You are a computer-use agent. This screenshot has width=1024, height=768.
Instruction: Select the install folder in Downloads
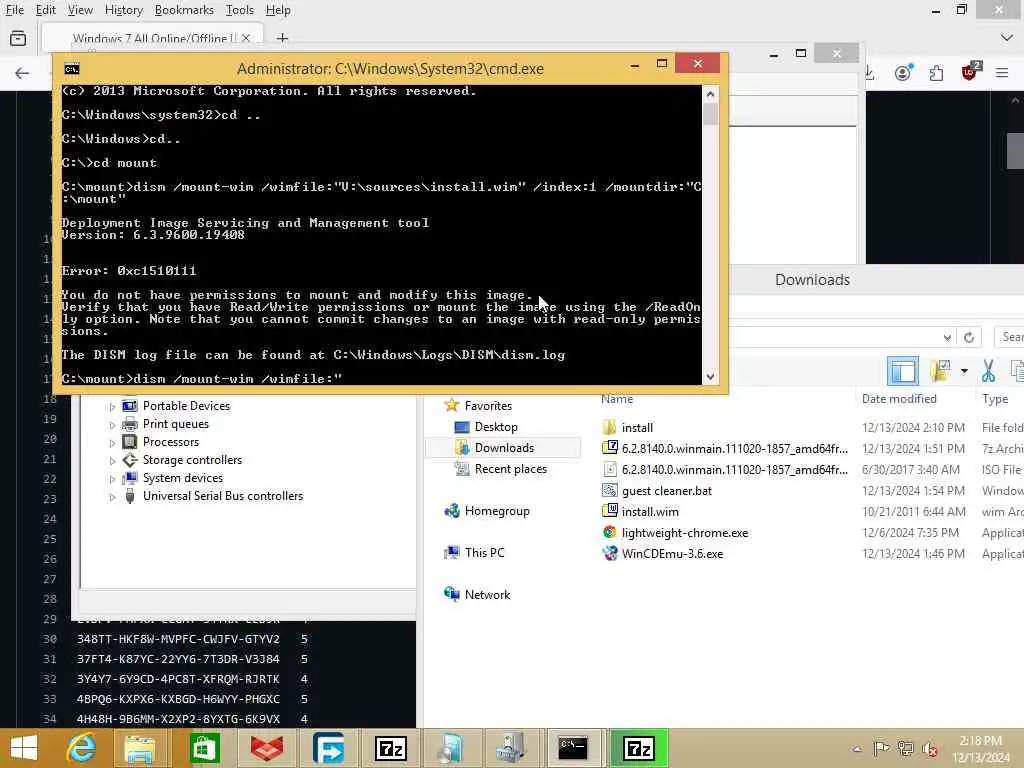coord(637,428)
